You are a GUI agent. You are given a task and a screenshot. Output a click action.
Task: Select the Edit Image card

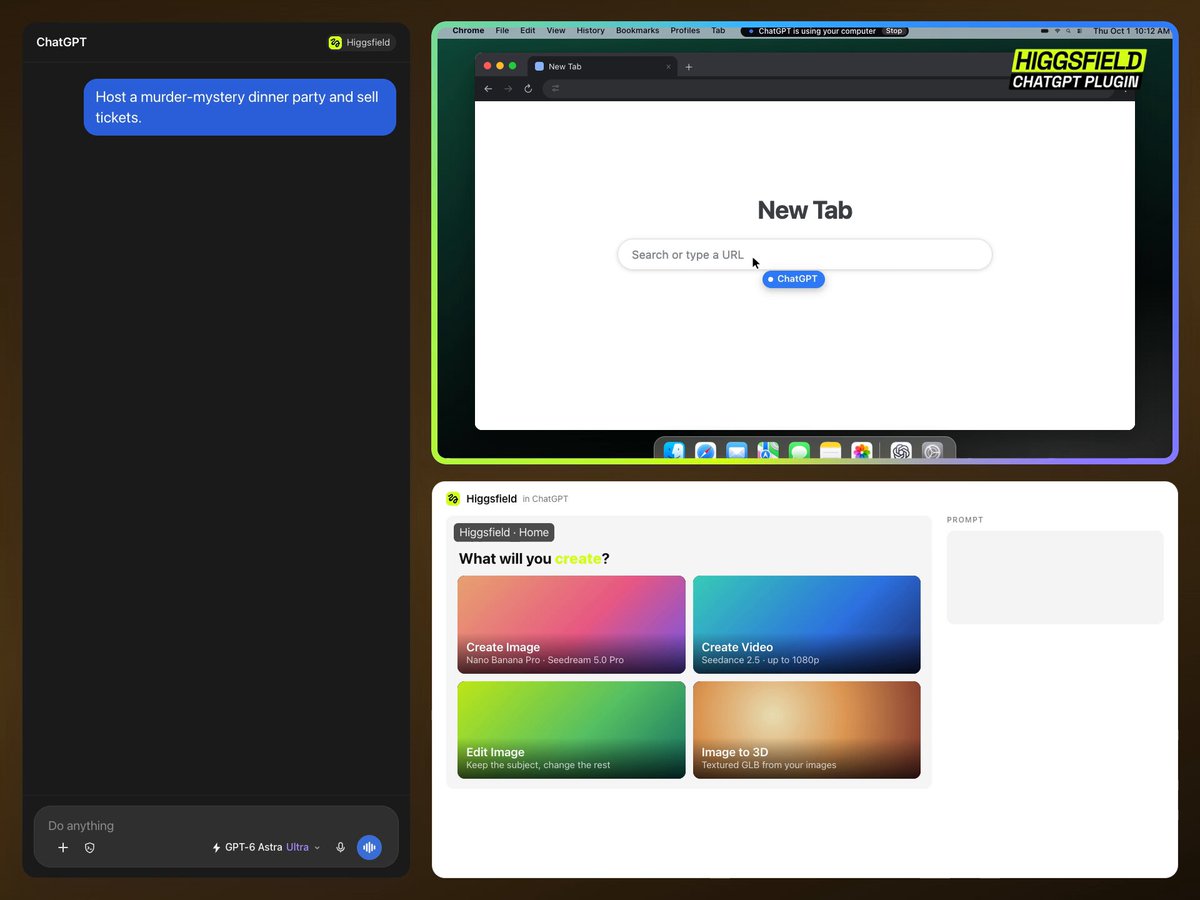(572, 730)
